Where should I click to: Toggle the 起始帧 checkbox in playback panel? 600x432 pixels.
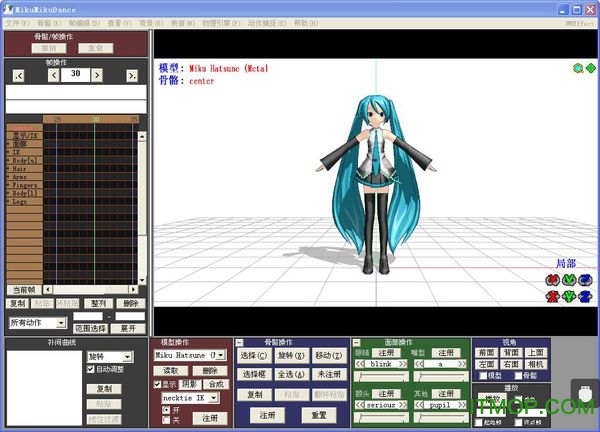(479, 422)
